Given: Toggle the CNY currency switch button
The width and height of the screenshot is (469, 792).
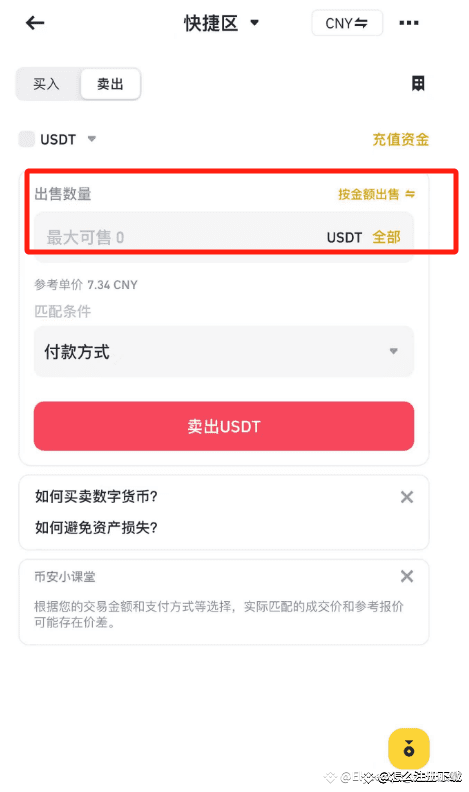Looking at the screenshot, I should pos(347,23).
